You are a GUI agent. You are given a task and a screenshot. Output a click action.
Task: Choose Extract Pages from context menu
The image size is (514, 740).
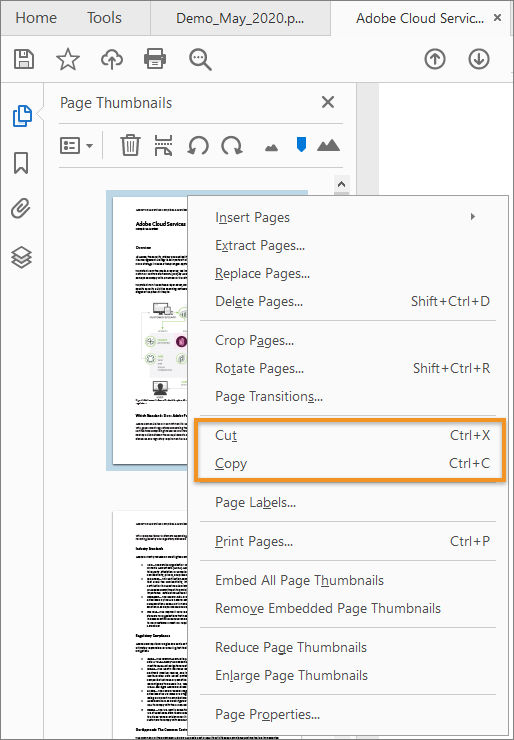(x=348, y=245)
